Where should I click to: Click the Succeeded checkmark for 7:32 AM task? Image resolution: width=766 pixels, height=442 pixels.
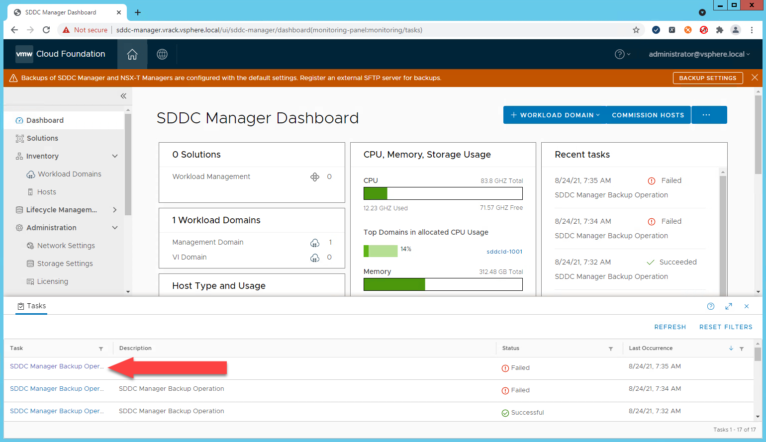650,262
